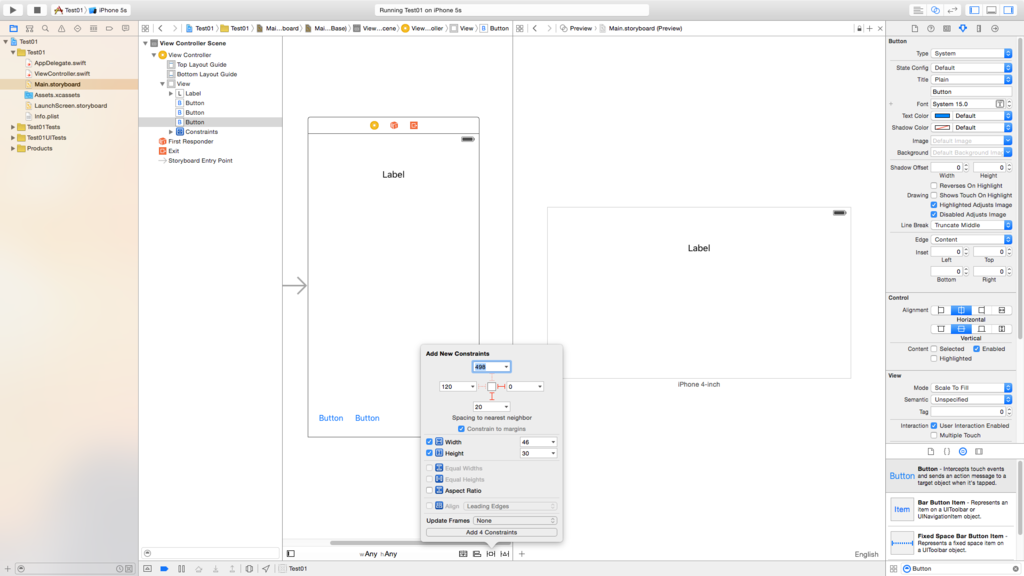1024x576 pixels.
Task: Toggle the Navigator pane visibility
Action: (x=974, y=10)
